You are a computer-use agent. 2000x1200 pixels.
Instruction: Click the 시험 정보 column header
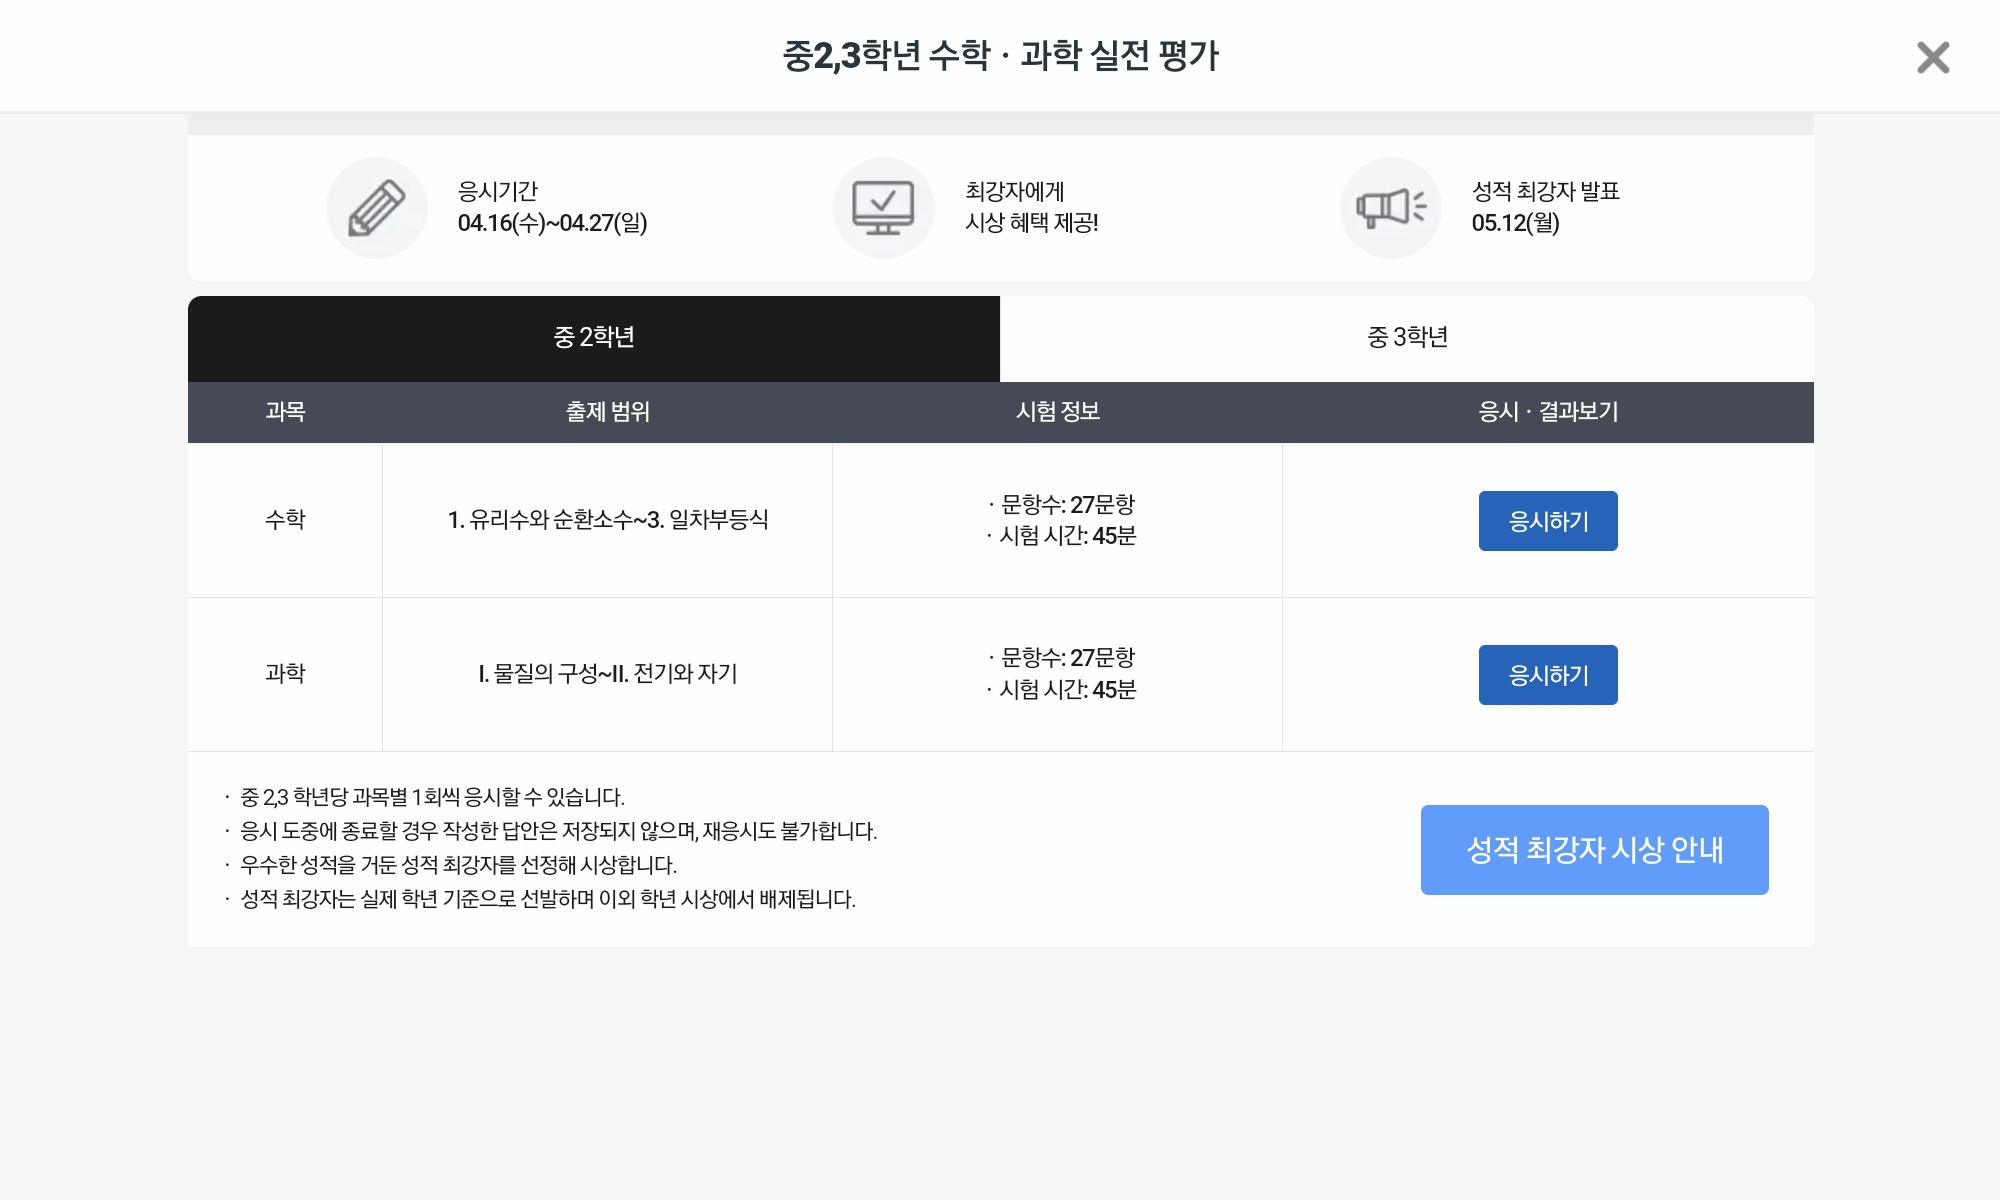1057,412
